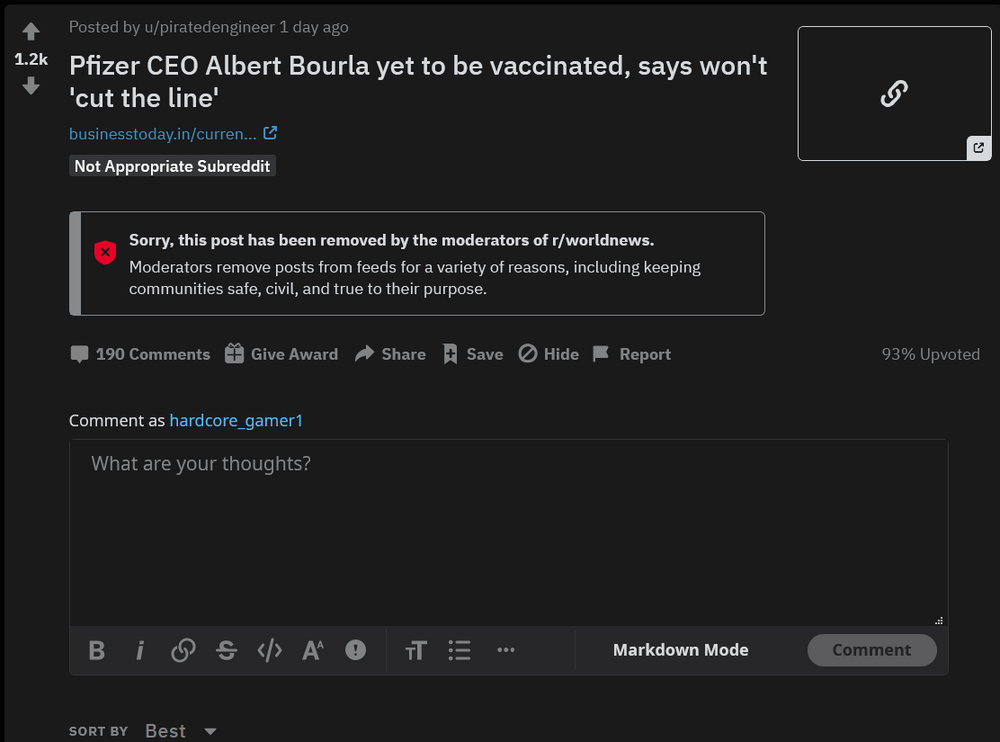Mark text as spoiler
Viewport: 1000px width, 742px height.
(x=356, y=651)
